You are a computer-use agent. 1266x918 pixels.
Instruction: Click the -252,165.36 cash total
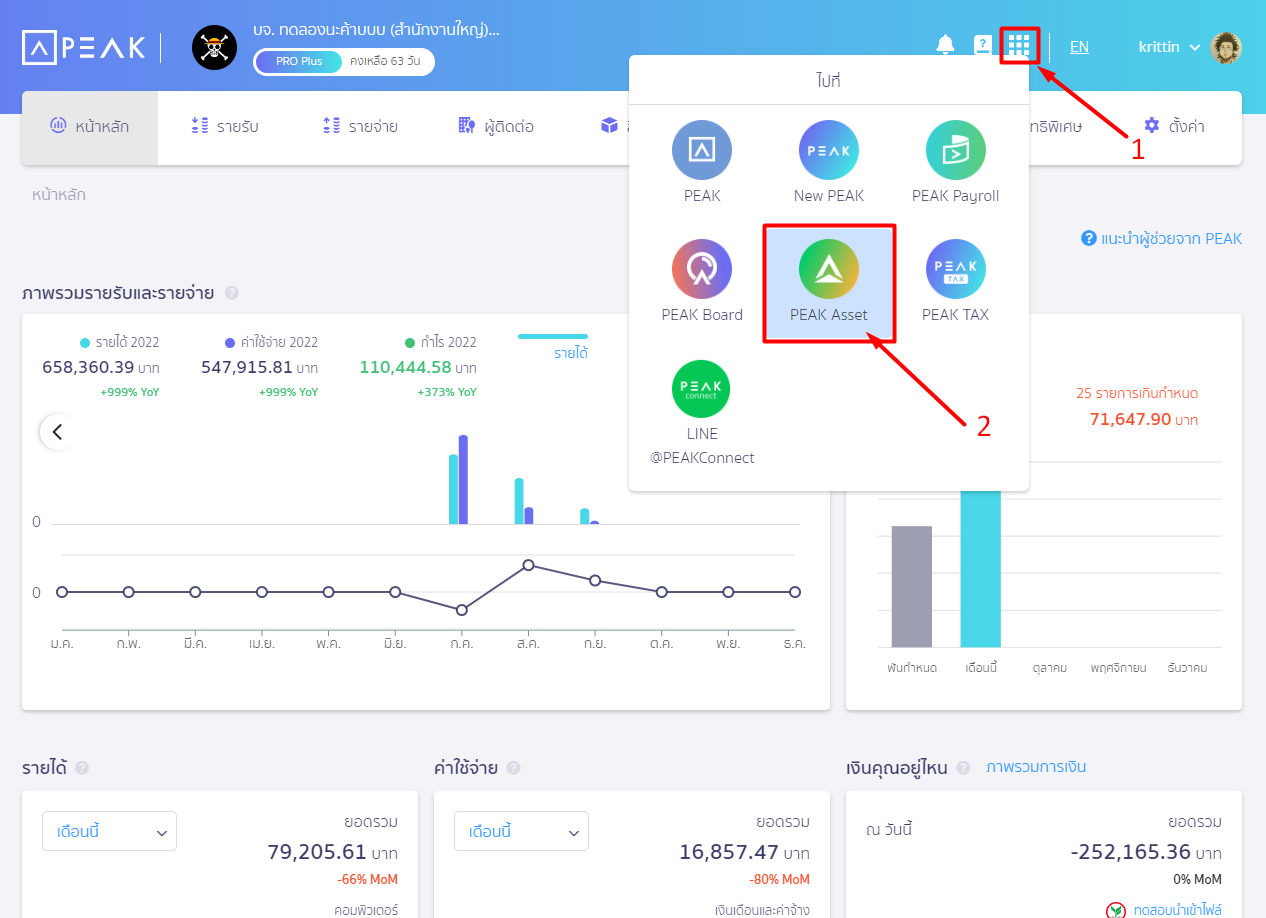(x=1130, y=852)
